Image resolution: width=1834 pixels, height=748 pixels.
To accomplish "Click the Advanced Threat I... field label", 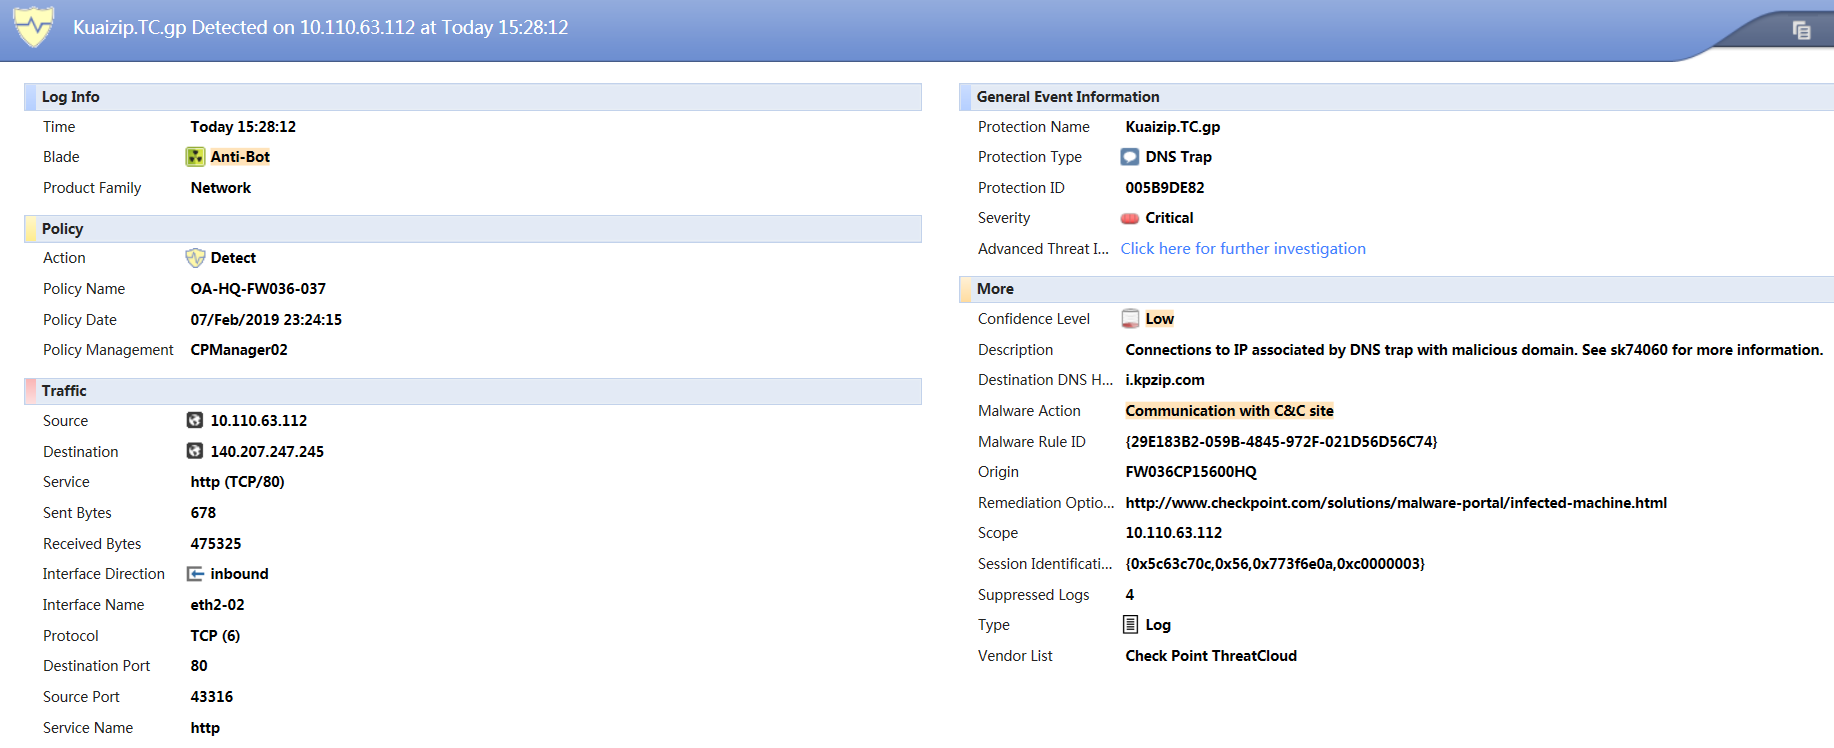I will tap(1043, 249).
